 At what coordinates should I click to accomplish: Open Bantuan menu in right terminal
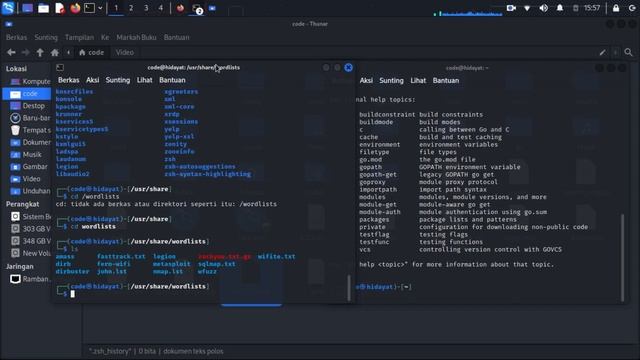(x=446, y=80)
